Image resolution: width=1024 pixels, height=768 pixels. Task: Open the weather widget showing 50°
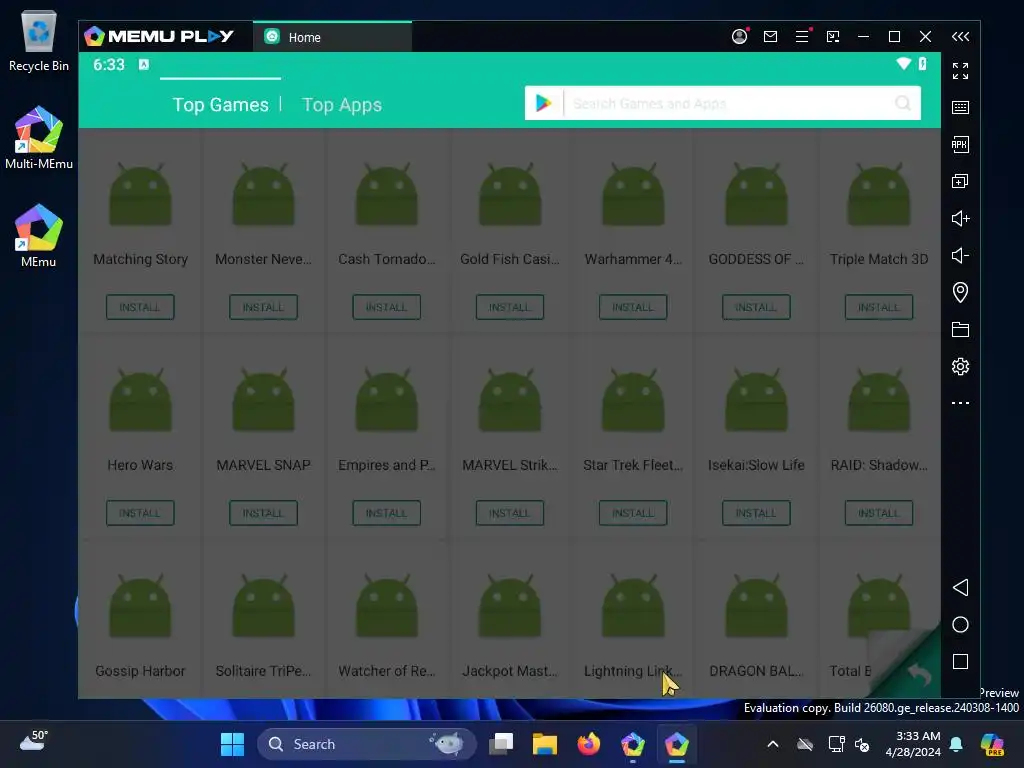[x=33, y=741]
